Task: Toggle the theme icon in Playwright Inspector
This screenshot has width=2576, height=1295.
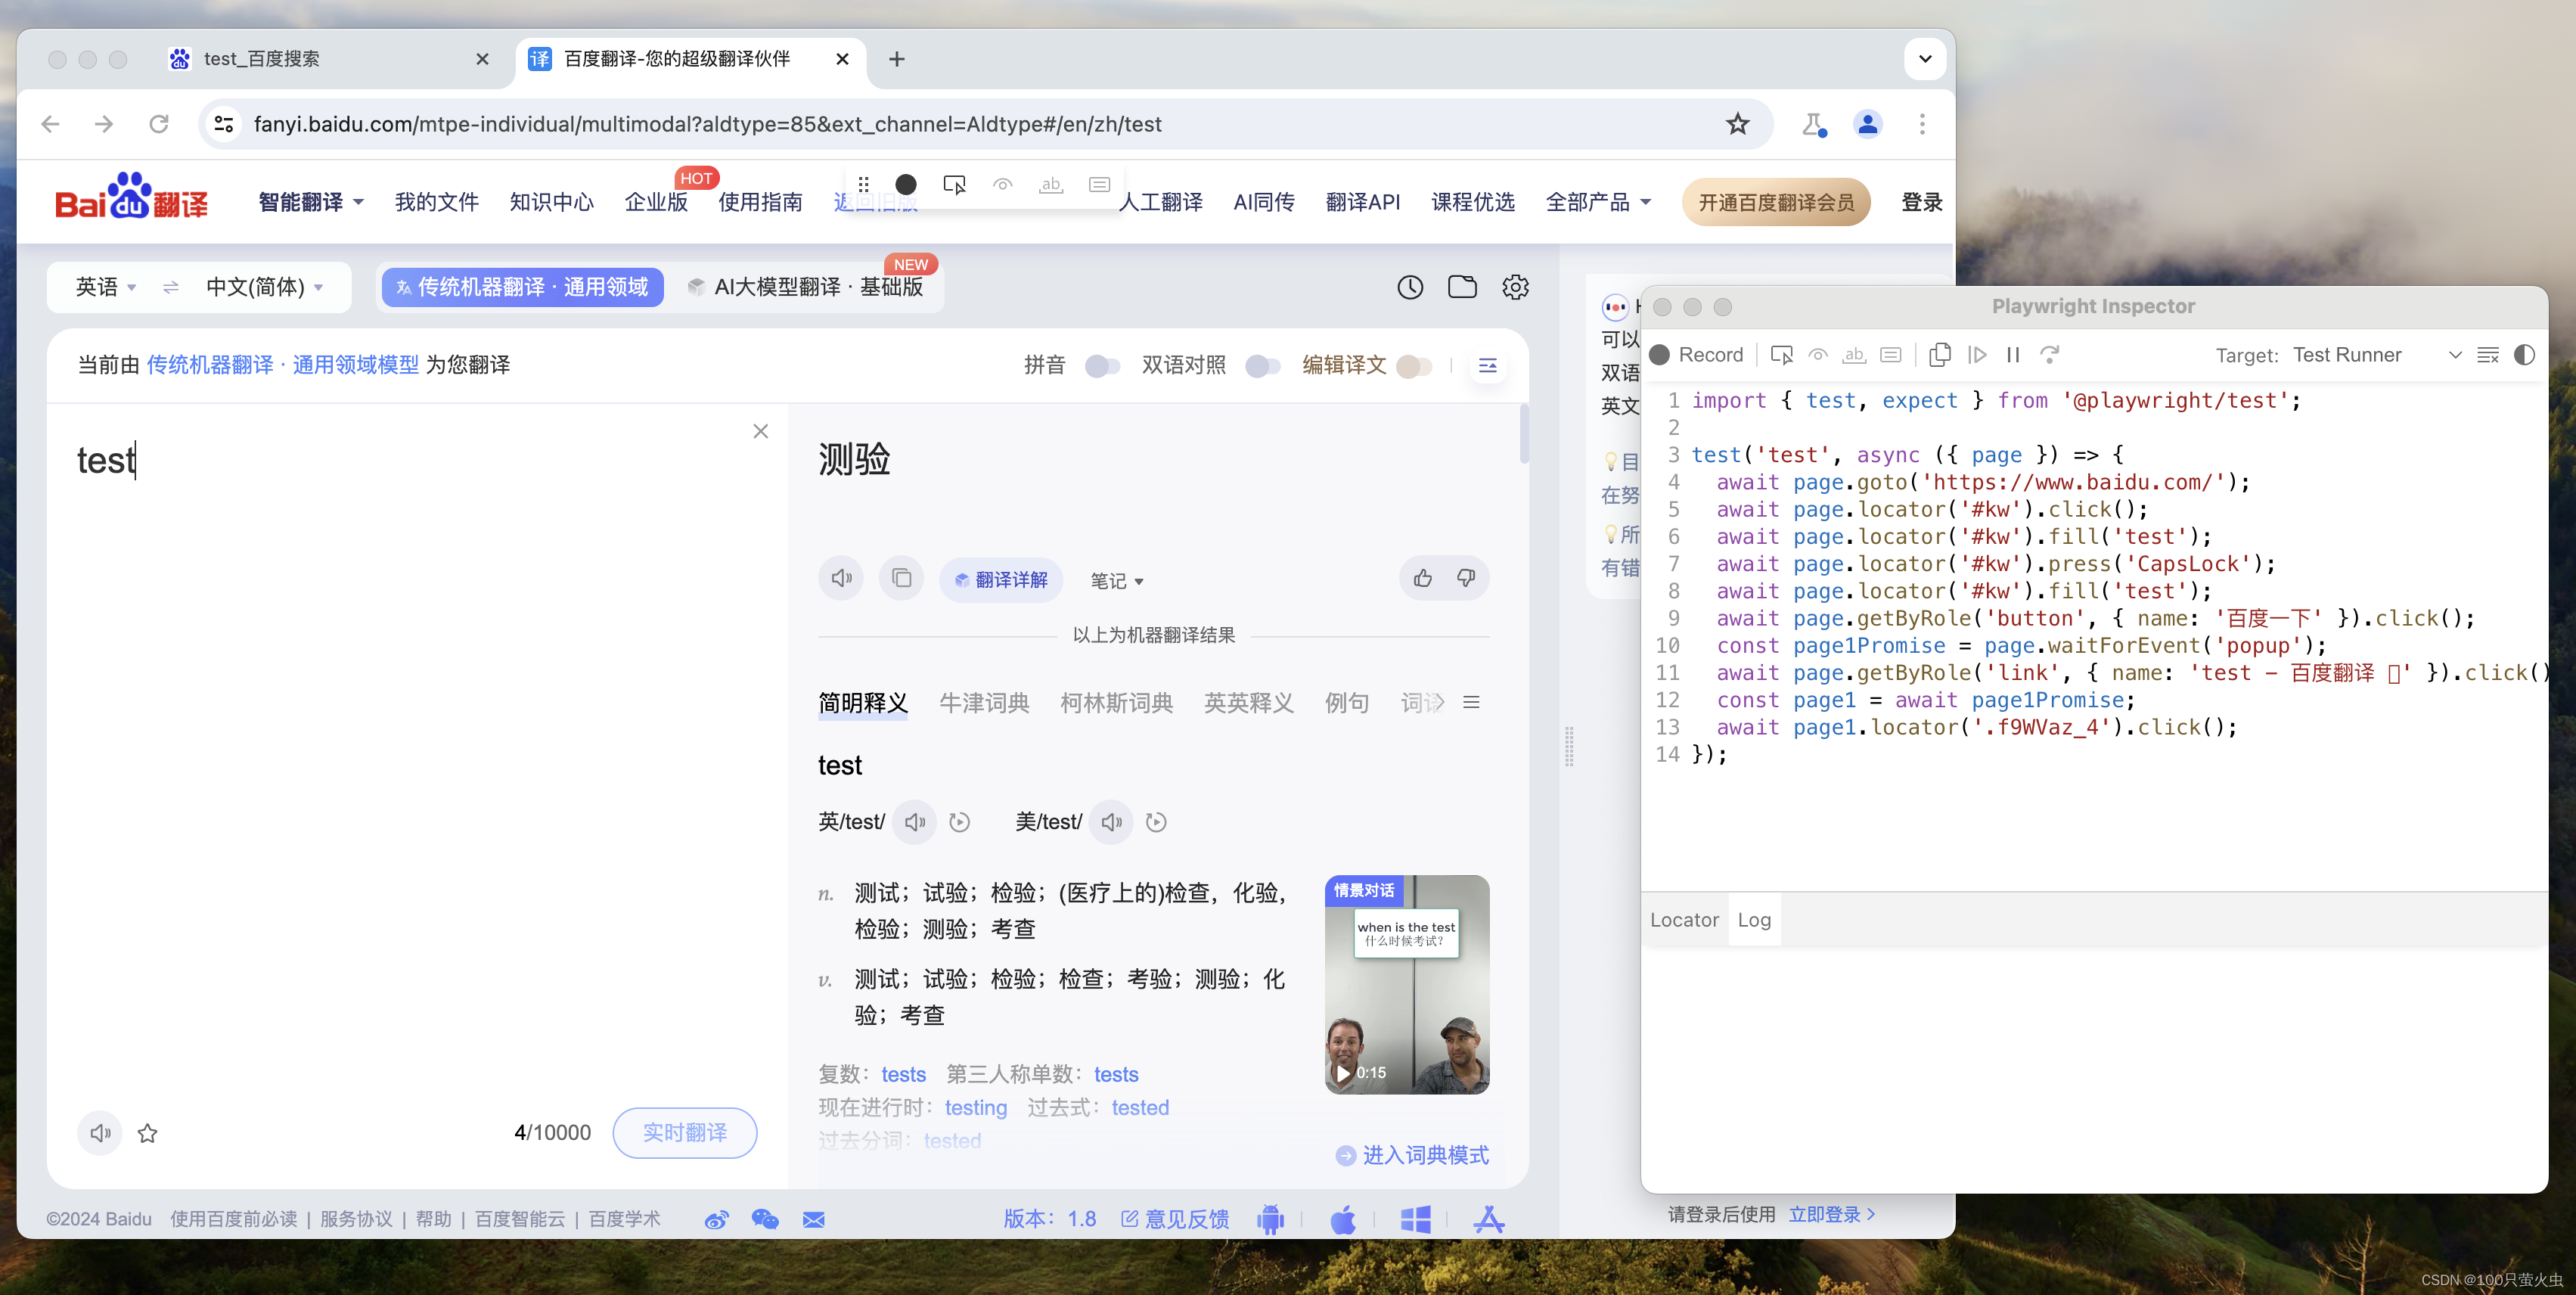Action: point(2524,355)
